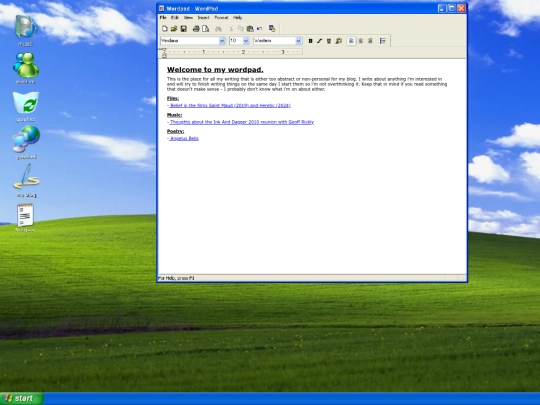The width and height of the screenshot is (540, 405).
Task: Insert Date/Time using the toolbar icon
Action: tap(272, 29)
